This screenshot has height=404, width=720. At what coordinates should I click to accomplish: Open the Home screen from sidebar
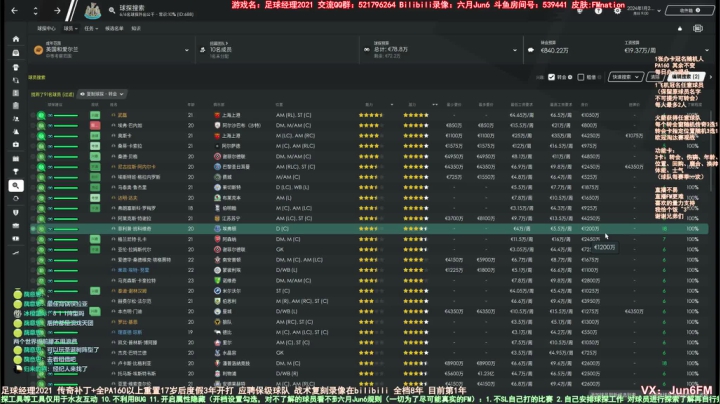coord(16,39)
